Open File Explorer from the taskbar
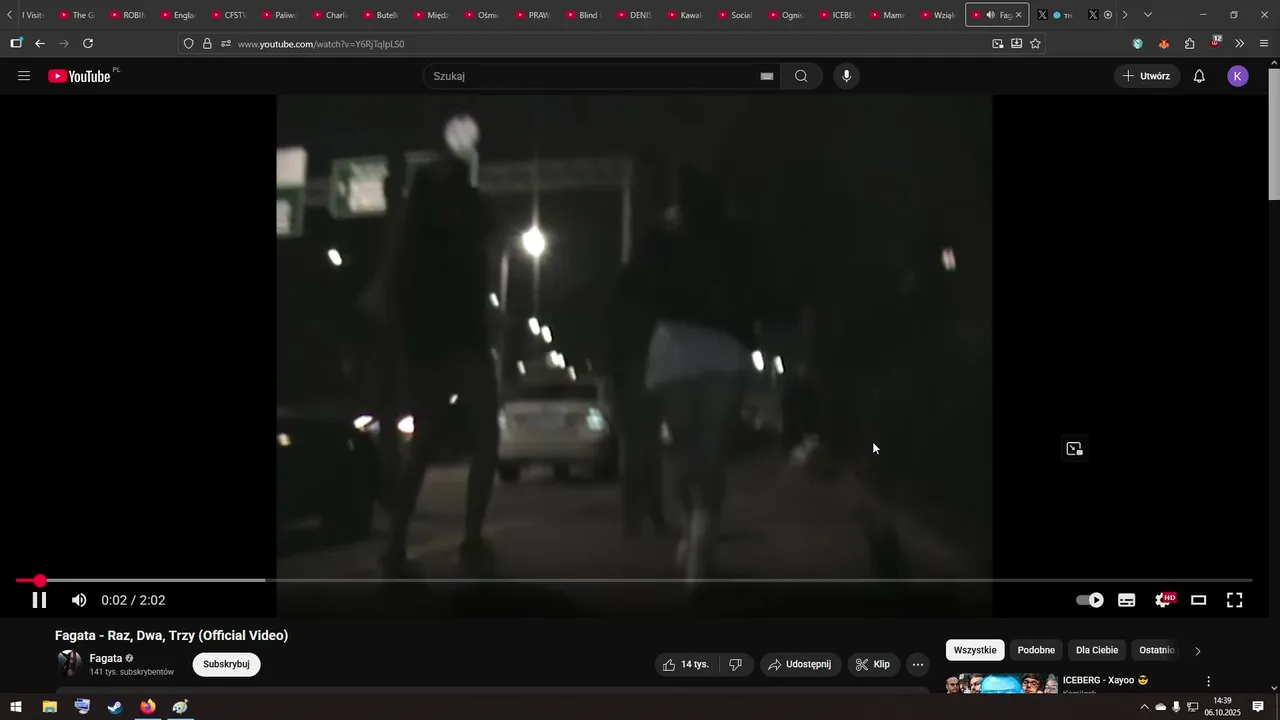 click(49, 707)
